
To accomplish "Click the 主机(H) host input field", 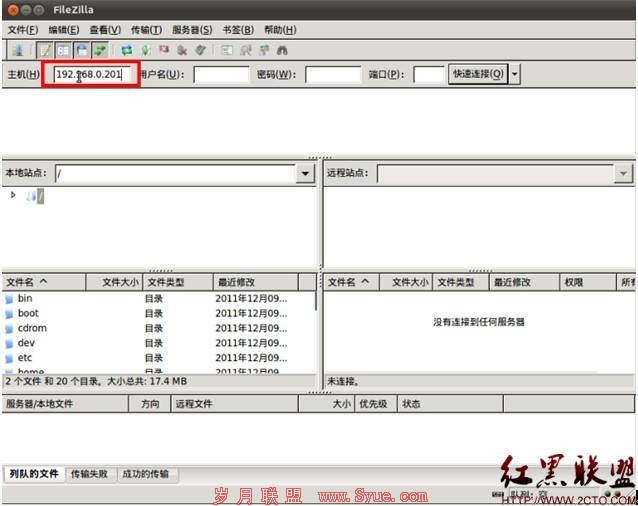I will [x=92, y=74].
